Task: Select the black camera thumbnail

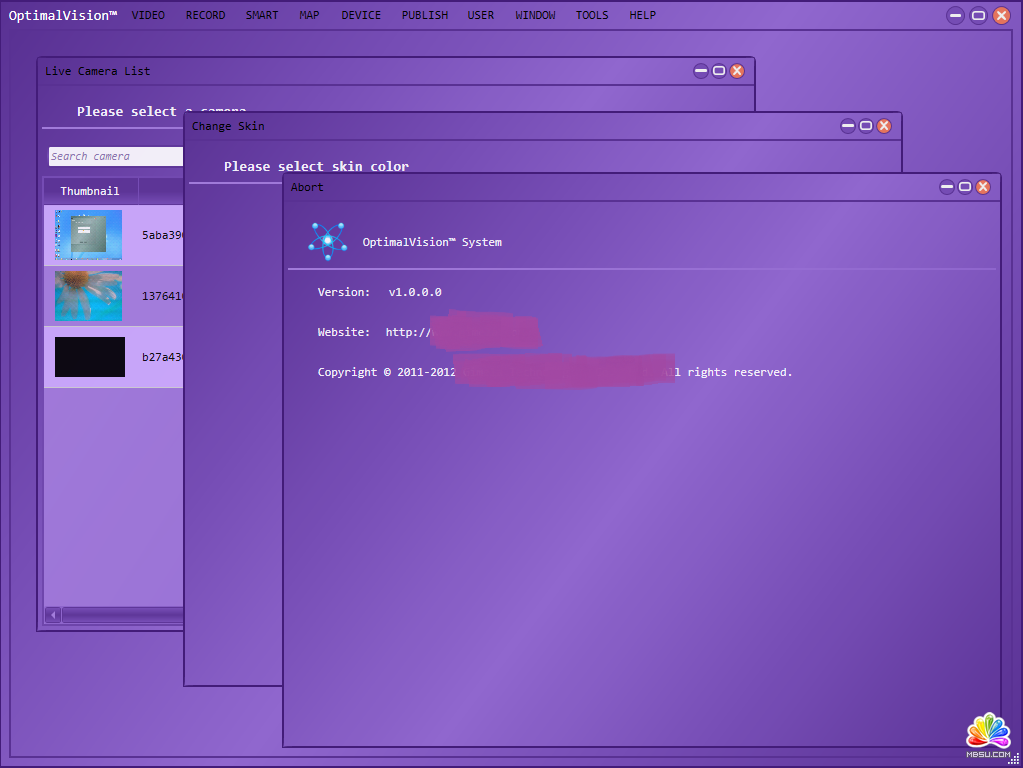Action: pos(89,357)
